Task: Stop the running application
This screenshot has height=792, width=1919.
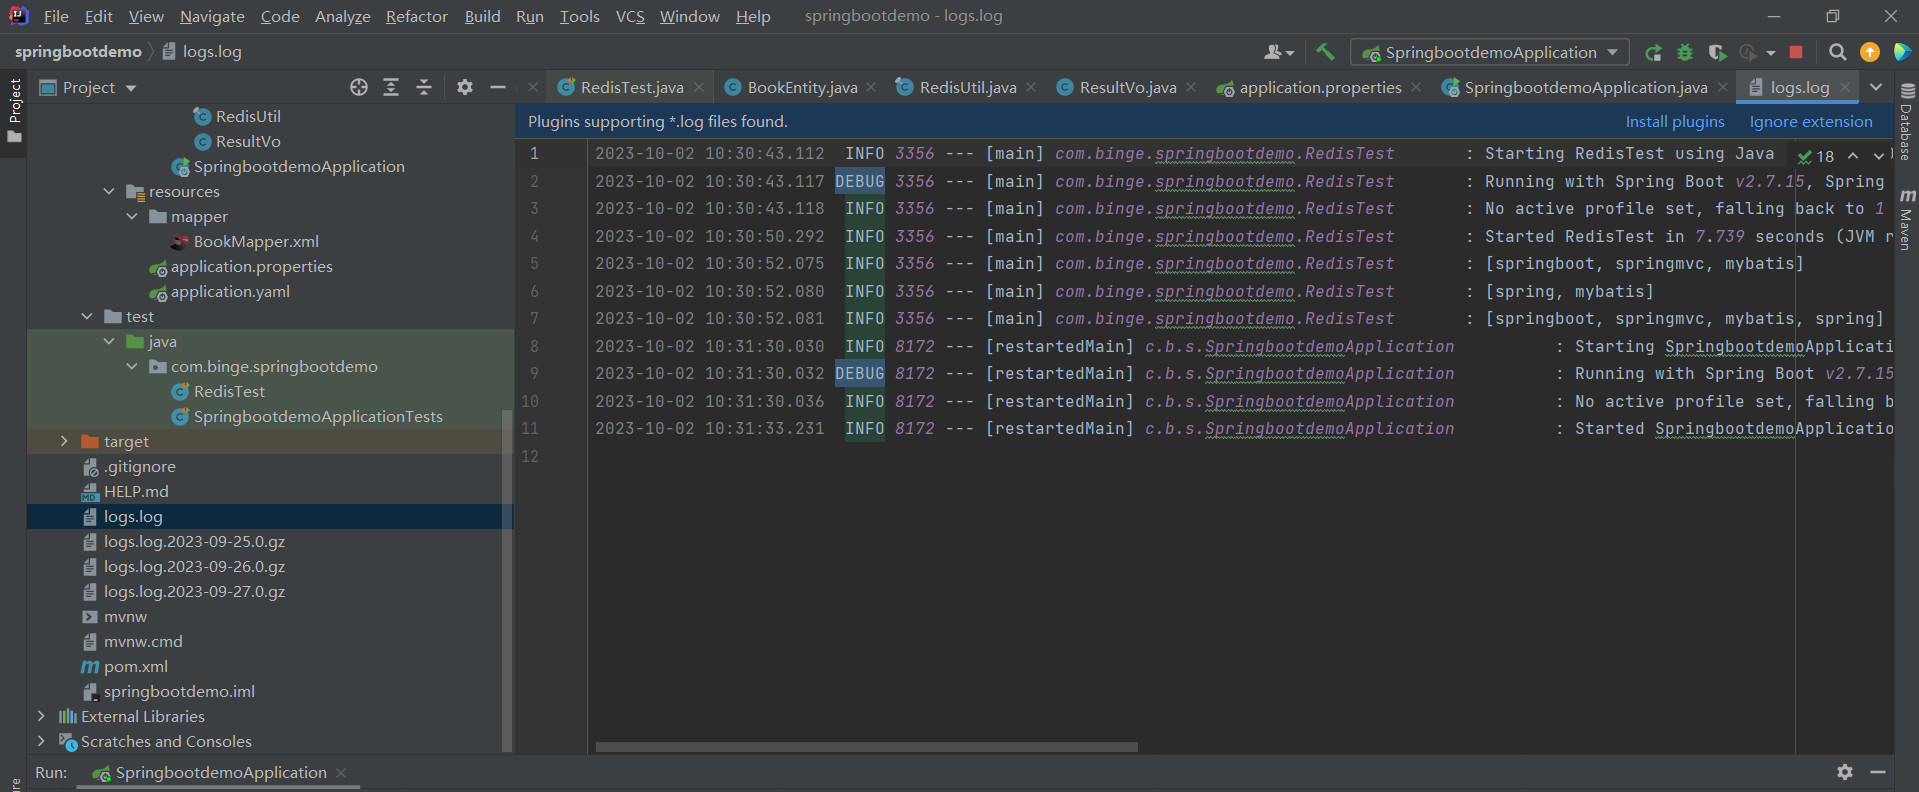Action: (1796, 52)
